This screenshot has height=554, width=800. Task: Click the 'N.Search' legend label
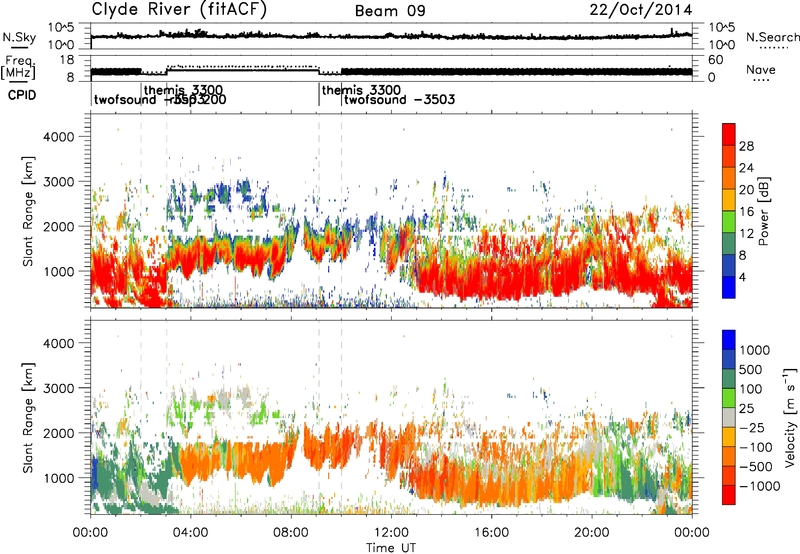[x=773, y=37]
